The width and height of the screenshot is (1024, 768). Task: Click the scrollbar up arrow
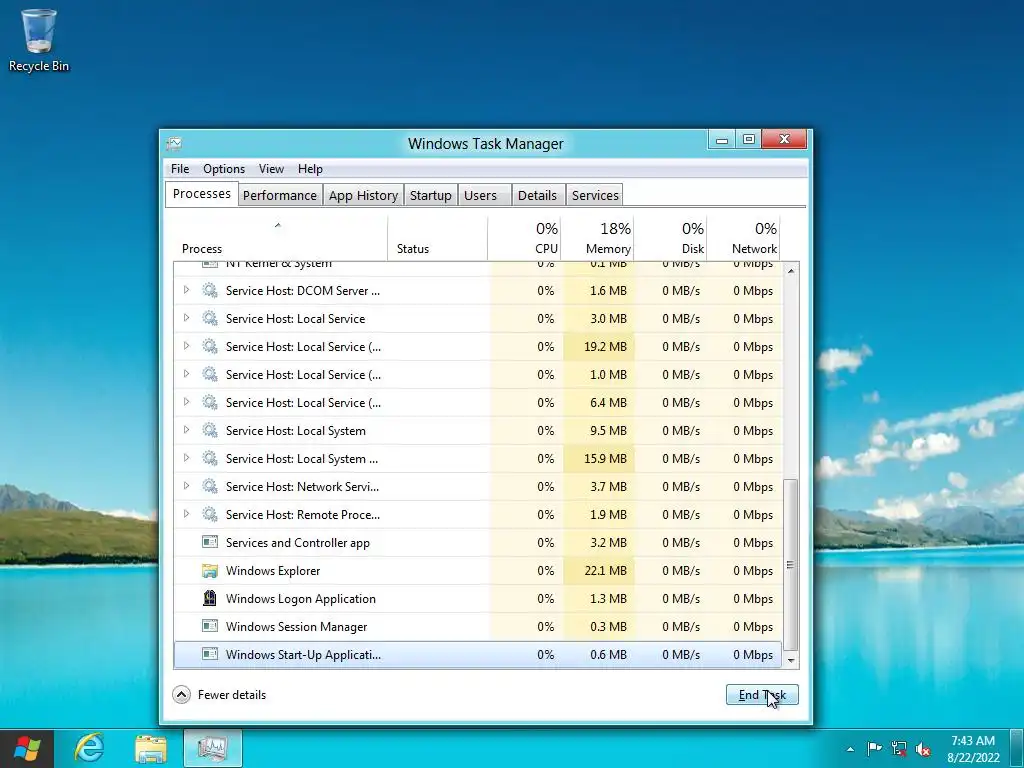tap(790, 270)
